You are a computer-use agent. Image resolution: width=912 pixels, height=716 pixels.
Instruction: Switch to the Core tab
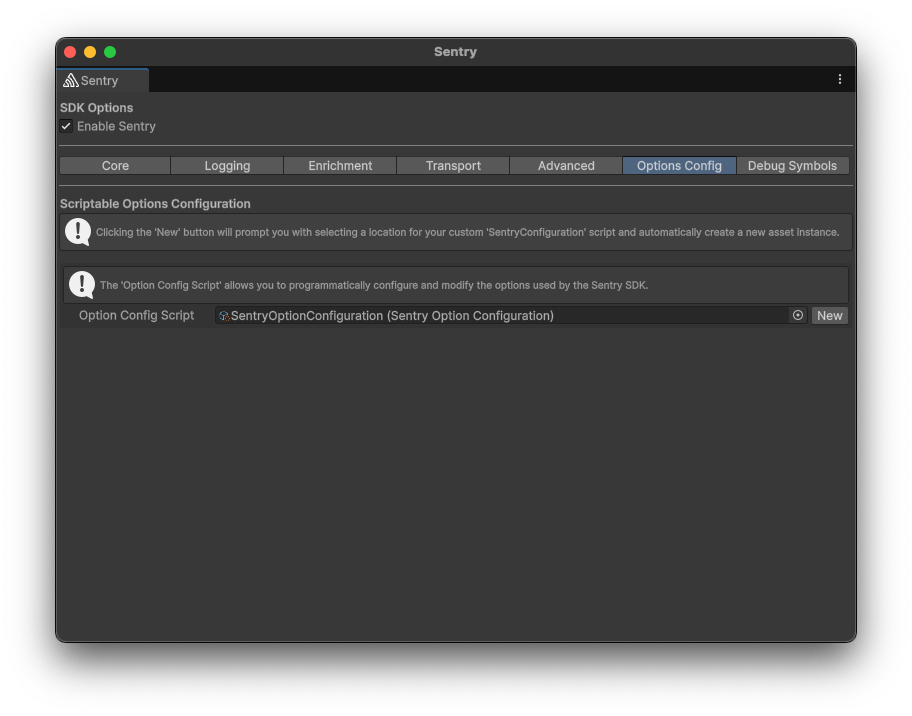(x=114, y=165)
